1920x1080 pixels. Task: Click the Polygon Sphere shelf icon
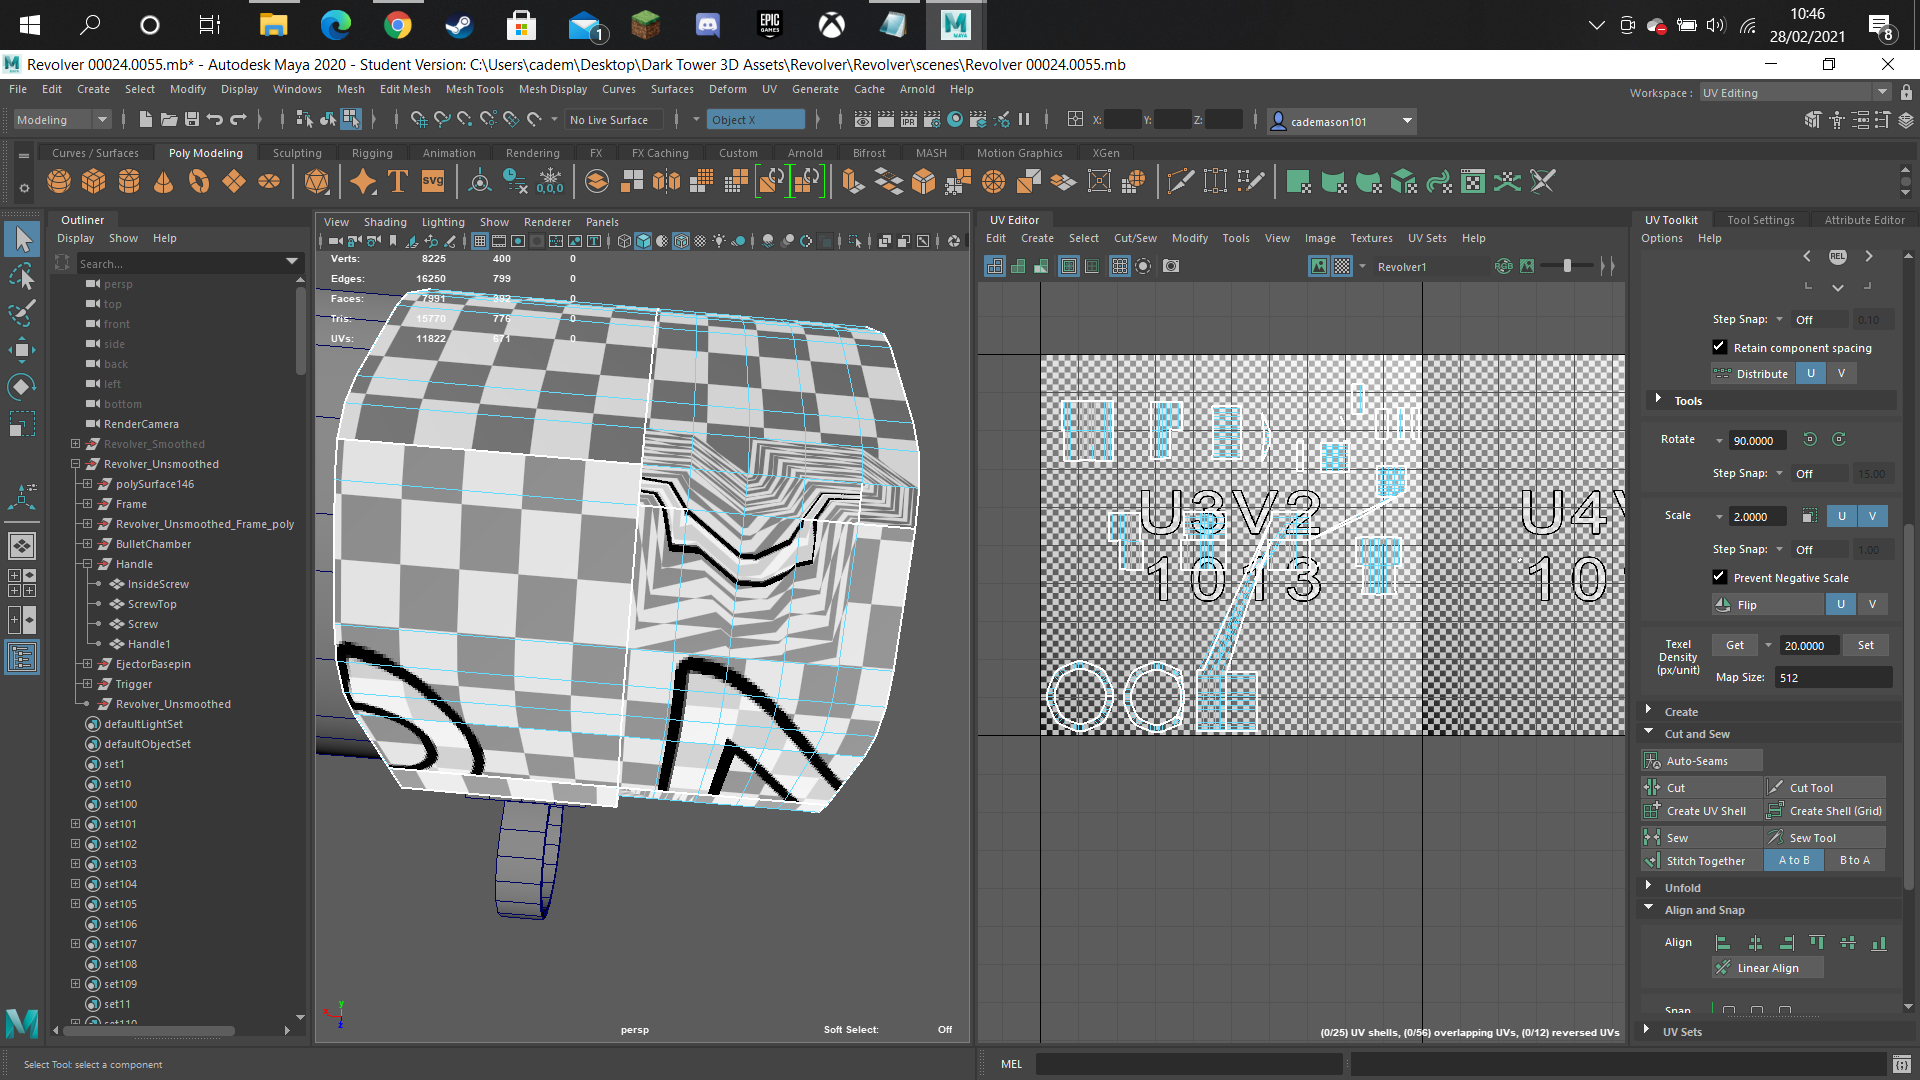coord(59,181)
